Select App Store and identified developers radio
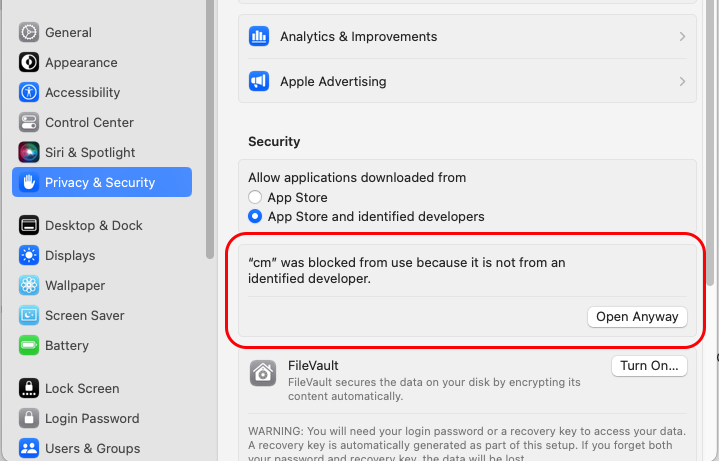This screenshot has width=719, height=461. point(255,216)
